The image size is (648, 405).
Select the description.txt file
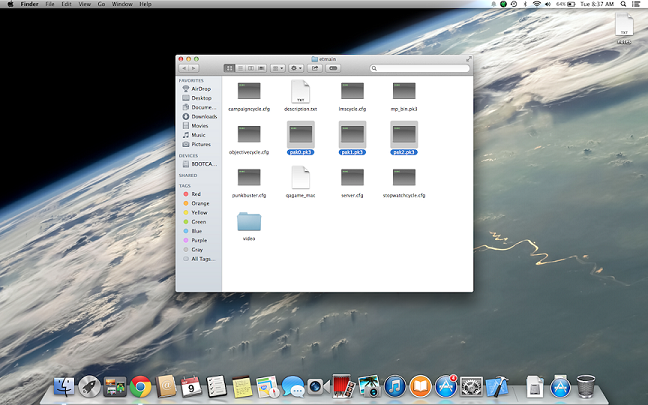tap(300, 96)
